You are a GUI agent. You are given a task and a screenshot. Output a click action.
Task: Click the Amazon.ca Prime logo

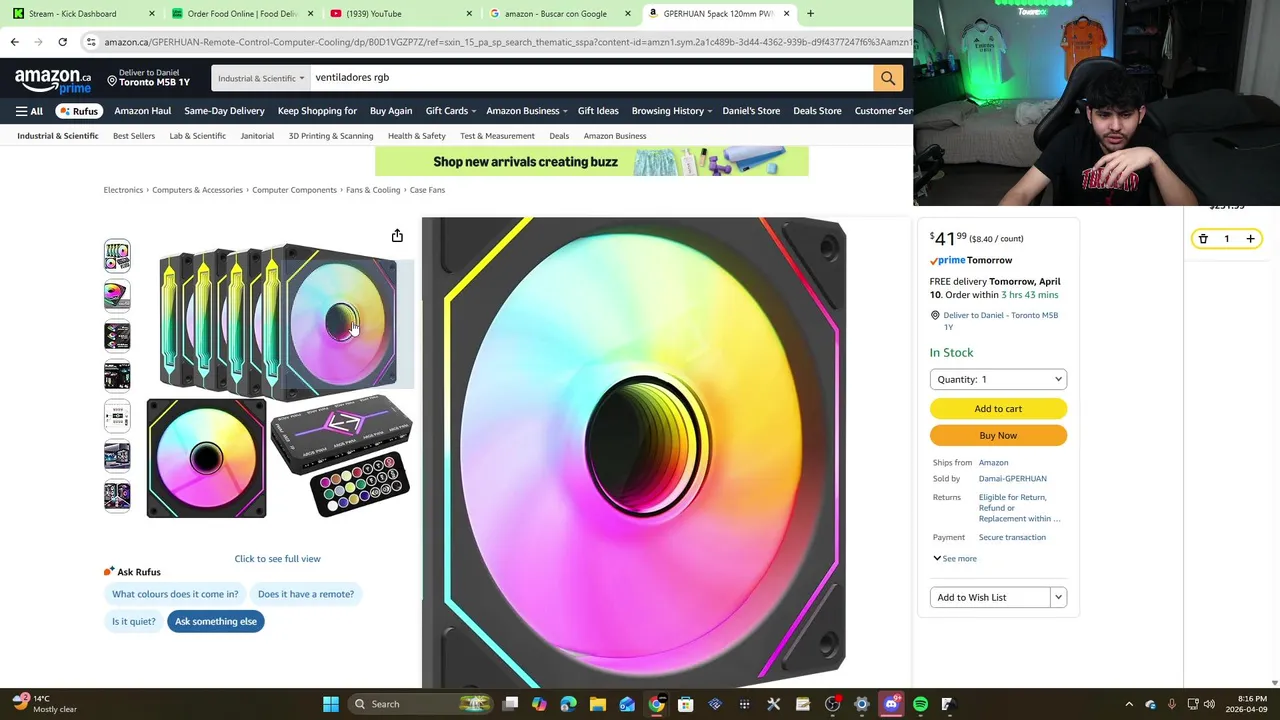tap(53, 80)
